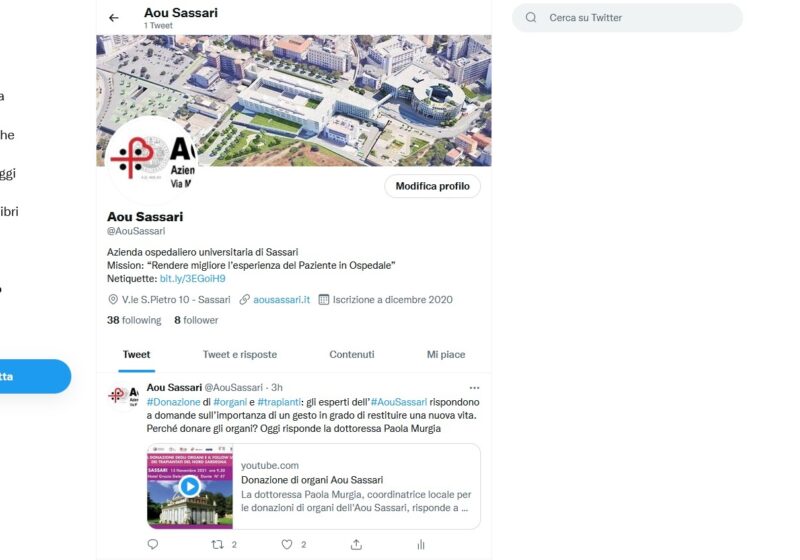Select the Contenuti tab
The width and height of the screenshot is (800, 560).
352,354
